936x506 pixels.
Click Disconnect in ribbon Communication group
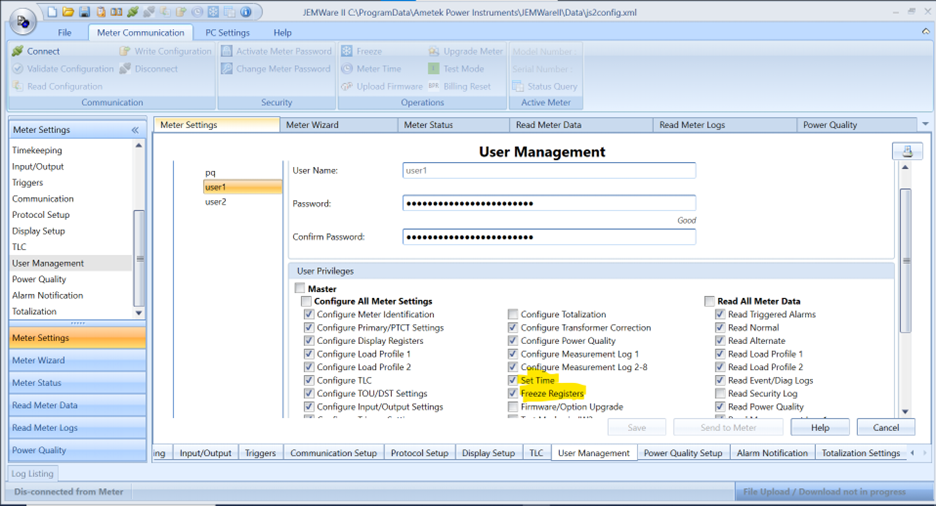(x=149, y=69)
